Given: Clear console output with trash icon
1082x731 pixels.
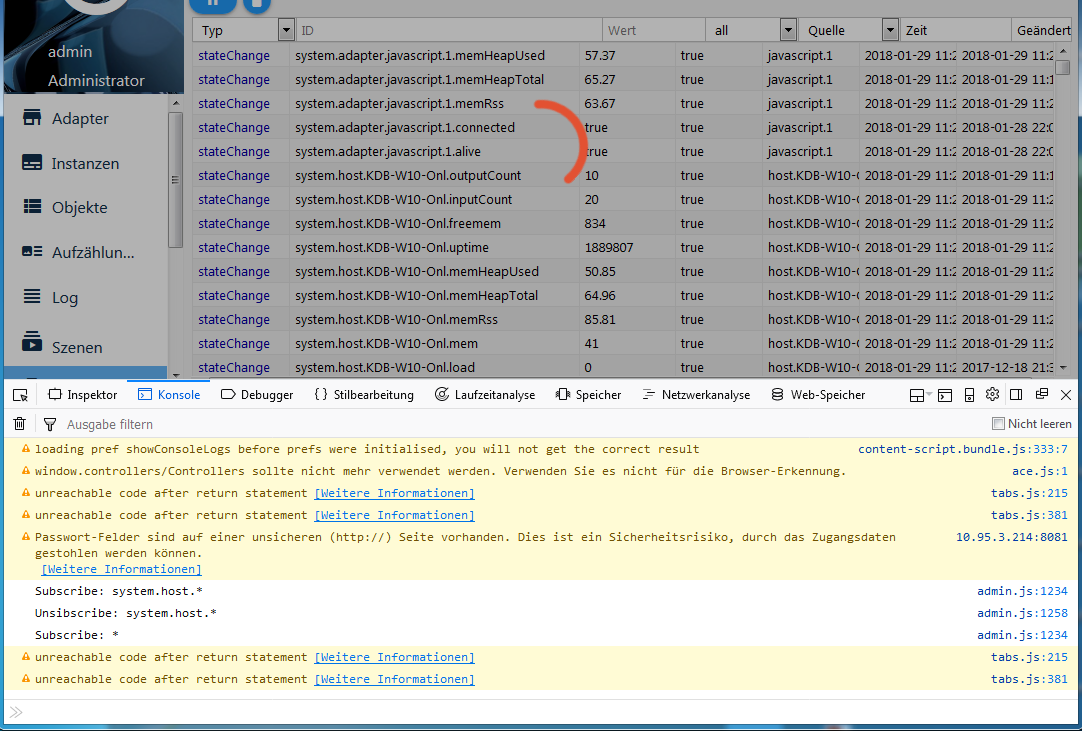Looking at the screenshot, I should (x=19, y=424).
